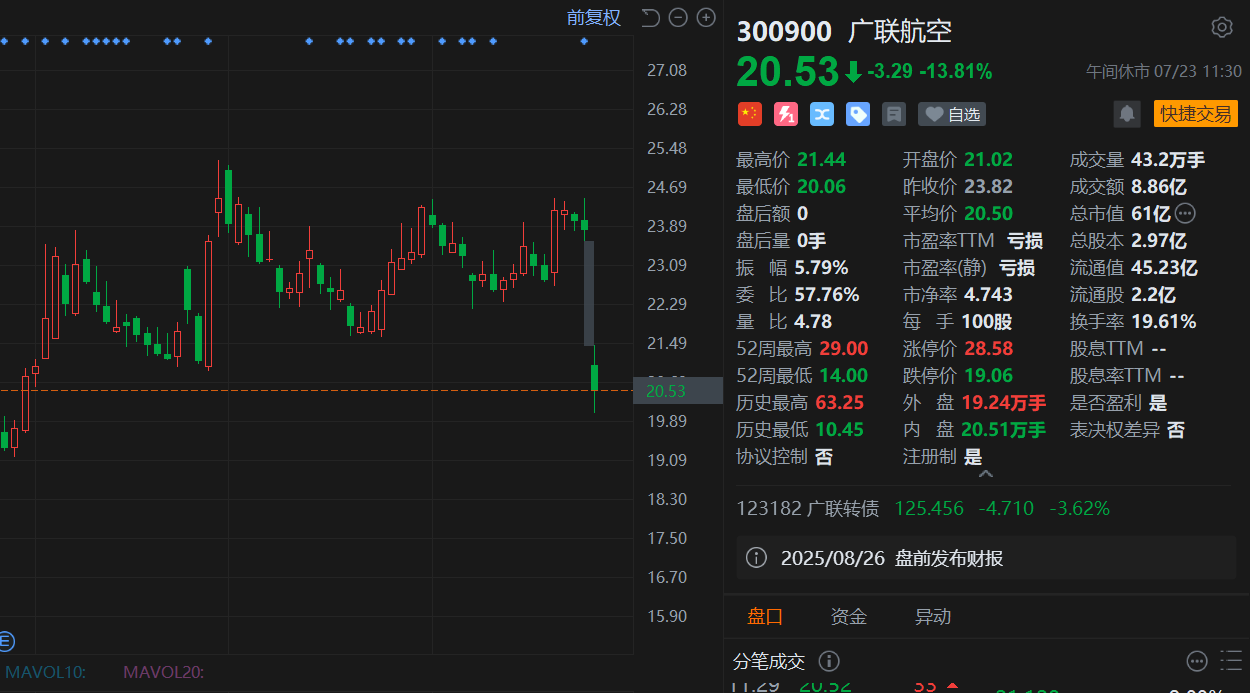The height and width of the screenshot is (693, 1250).
Task: Zoom out chart with minus icon
Action: [678, 17]
